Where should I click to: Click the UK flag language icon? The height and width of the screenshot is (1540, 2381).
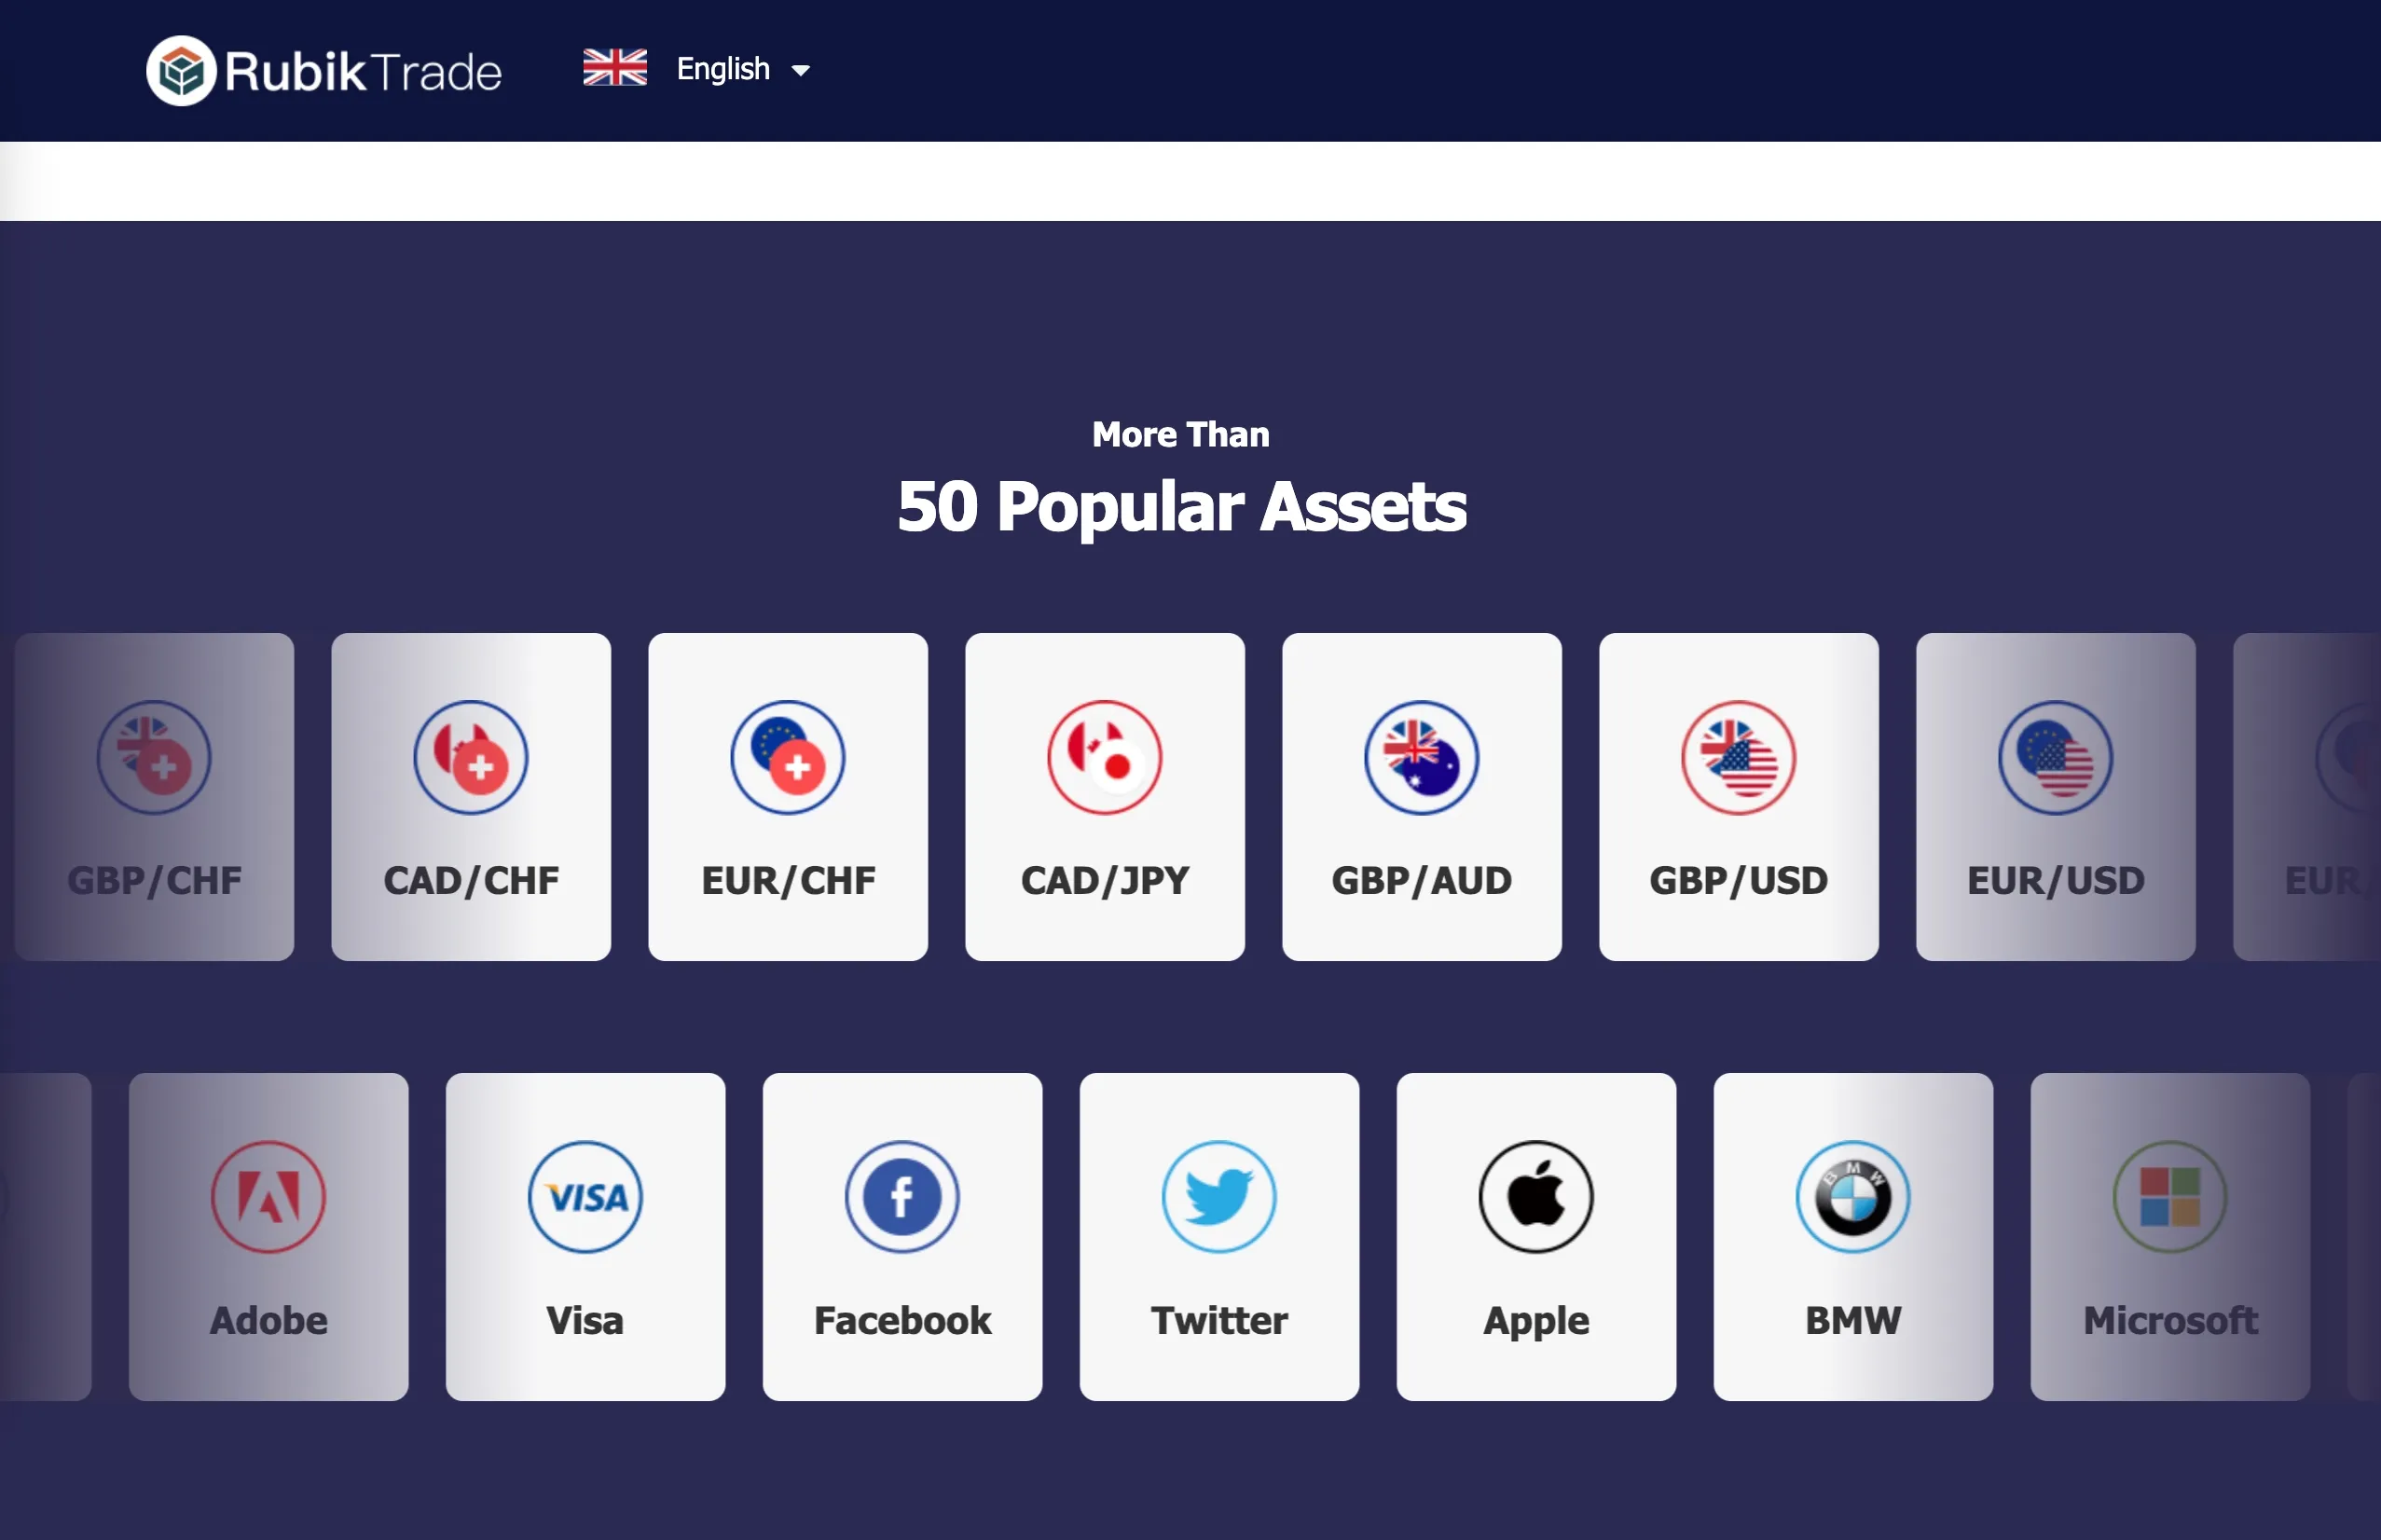coord(615,68)
